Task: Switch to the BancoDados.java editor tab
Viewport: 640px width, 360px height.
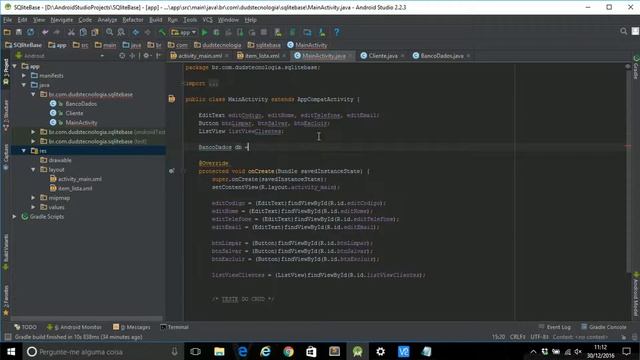Action: 442,56
